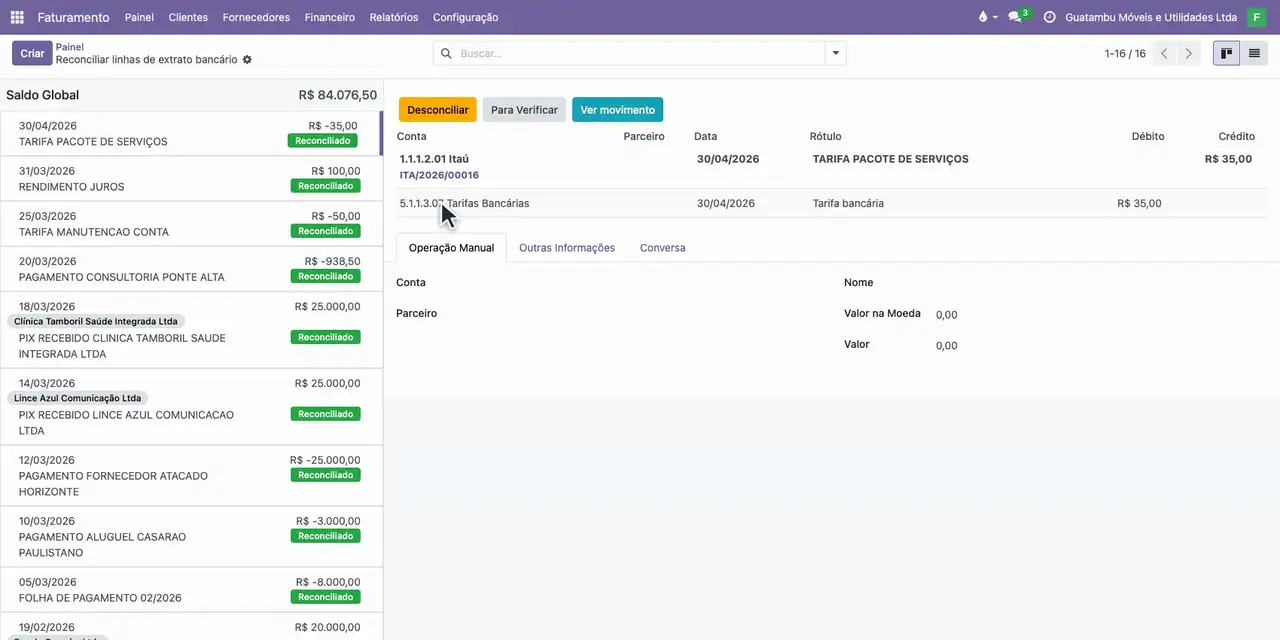Go to the previous page of records
The width and height of the screenshot is (1280, 640).
tap(1164, 53)
